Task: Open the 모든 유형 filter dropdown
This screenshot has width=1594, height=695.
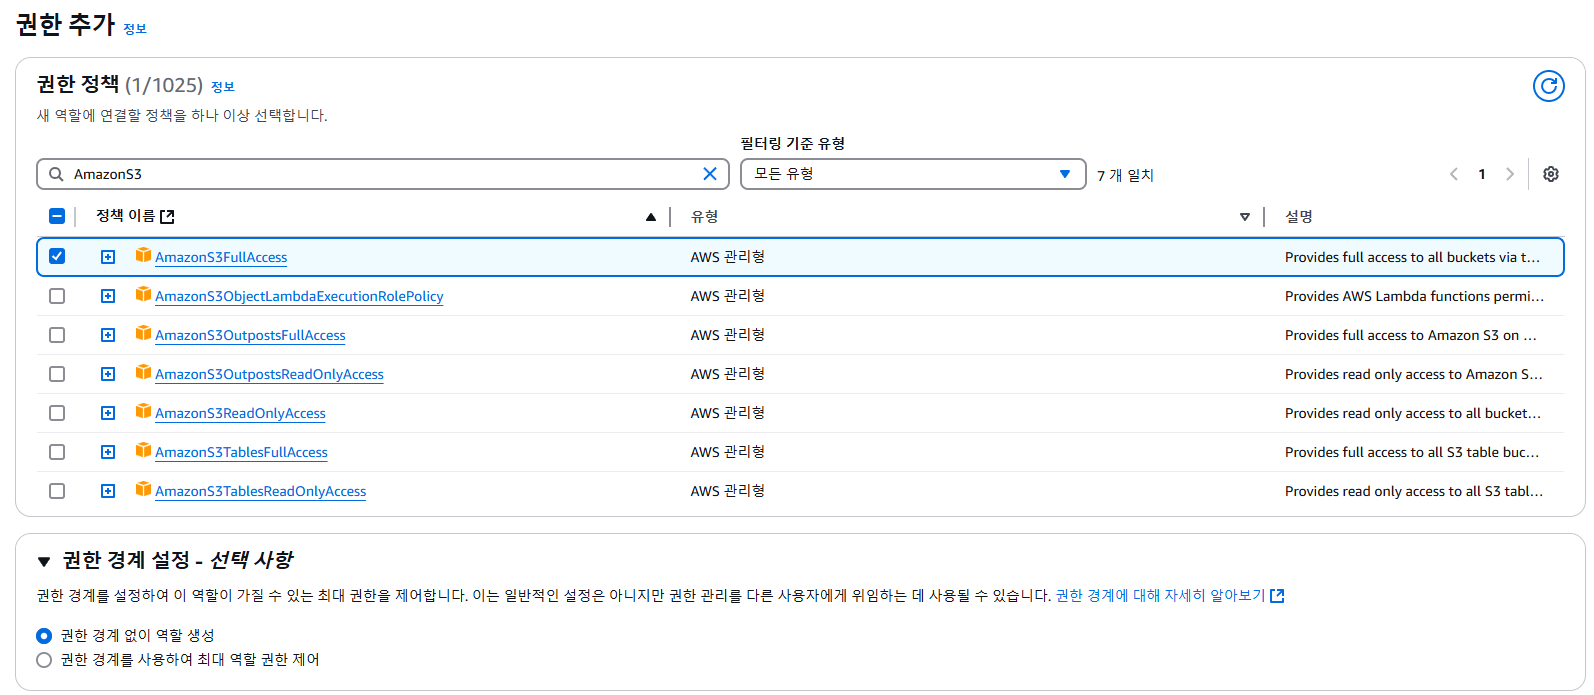Action: [x=913, y=174]
